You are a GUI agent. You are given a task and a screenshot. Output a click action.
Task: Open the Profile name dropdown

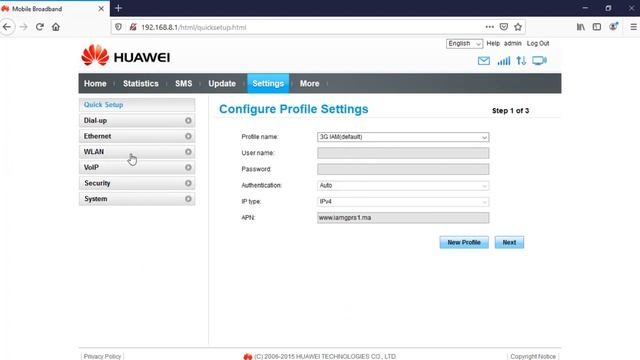point(403,137)
